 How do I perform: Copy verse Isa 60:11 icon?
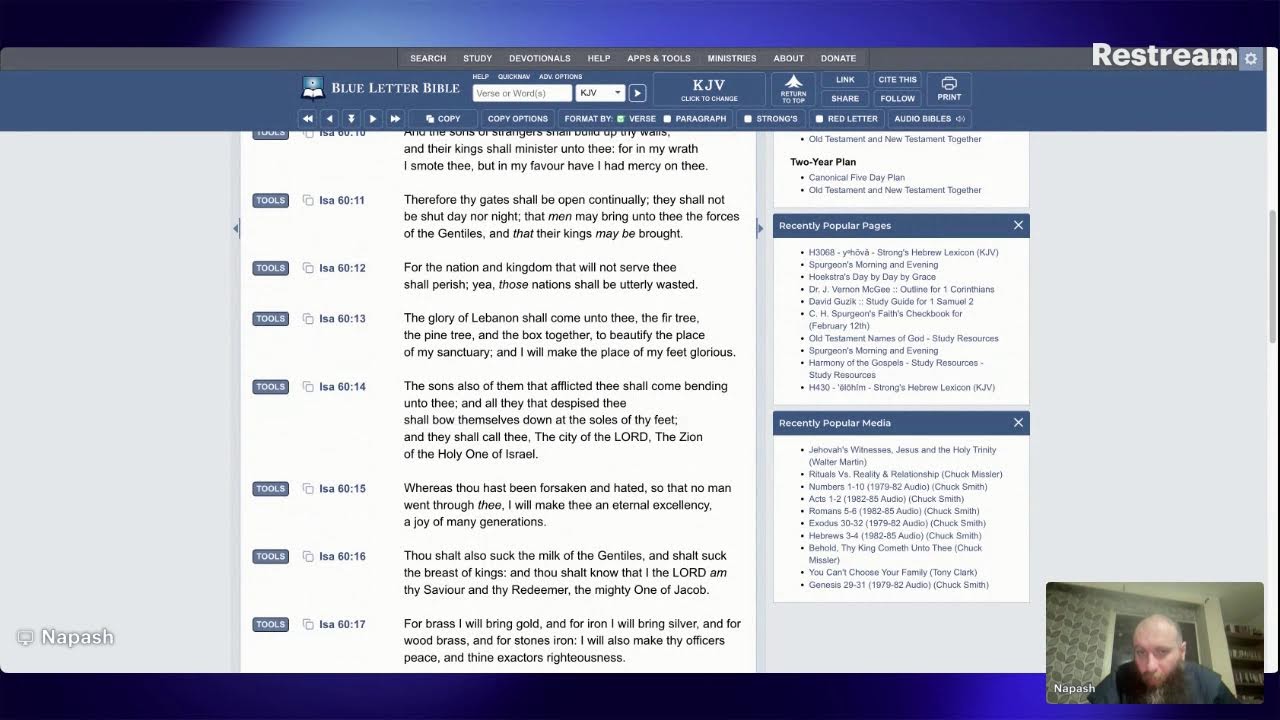point(308,200)
